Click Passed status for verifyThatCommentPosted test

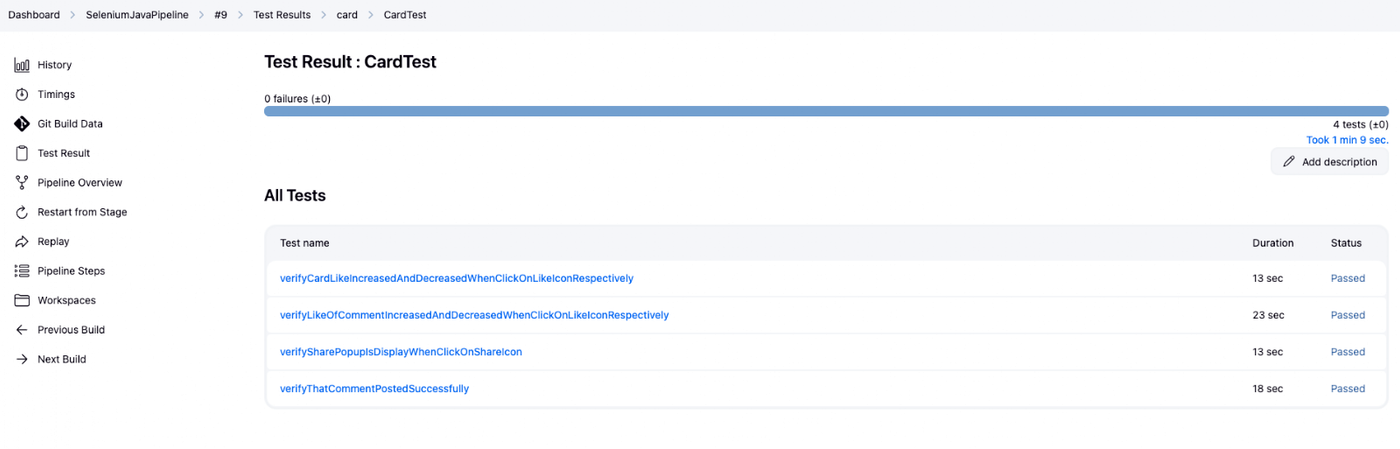tap(1348, 389)
